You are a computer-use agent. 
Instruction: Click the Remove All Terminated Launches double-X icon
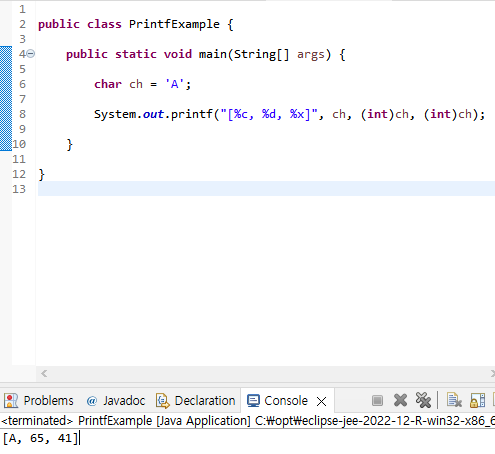423,400
